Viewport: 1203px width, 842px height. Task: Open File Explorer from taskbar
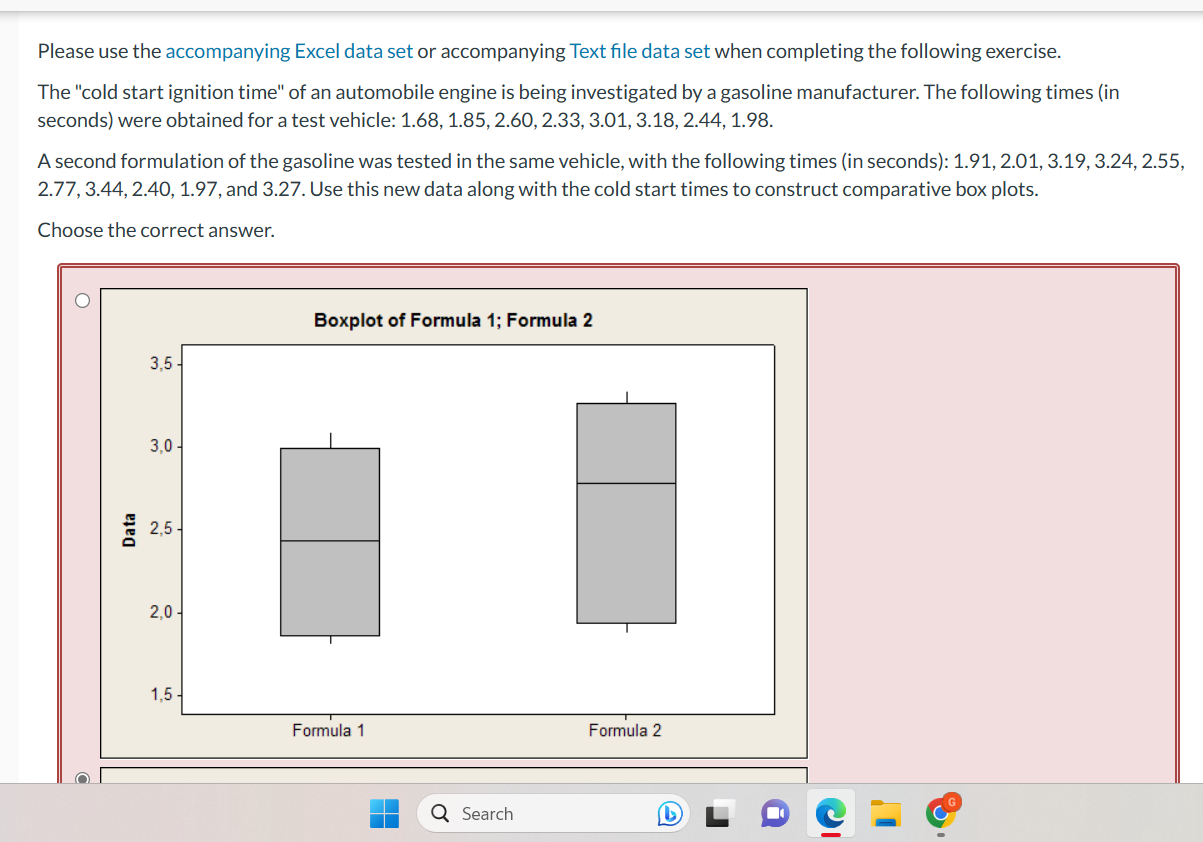886,815
